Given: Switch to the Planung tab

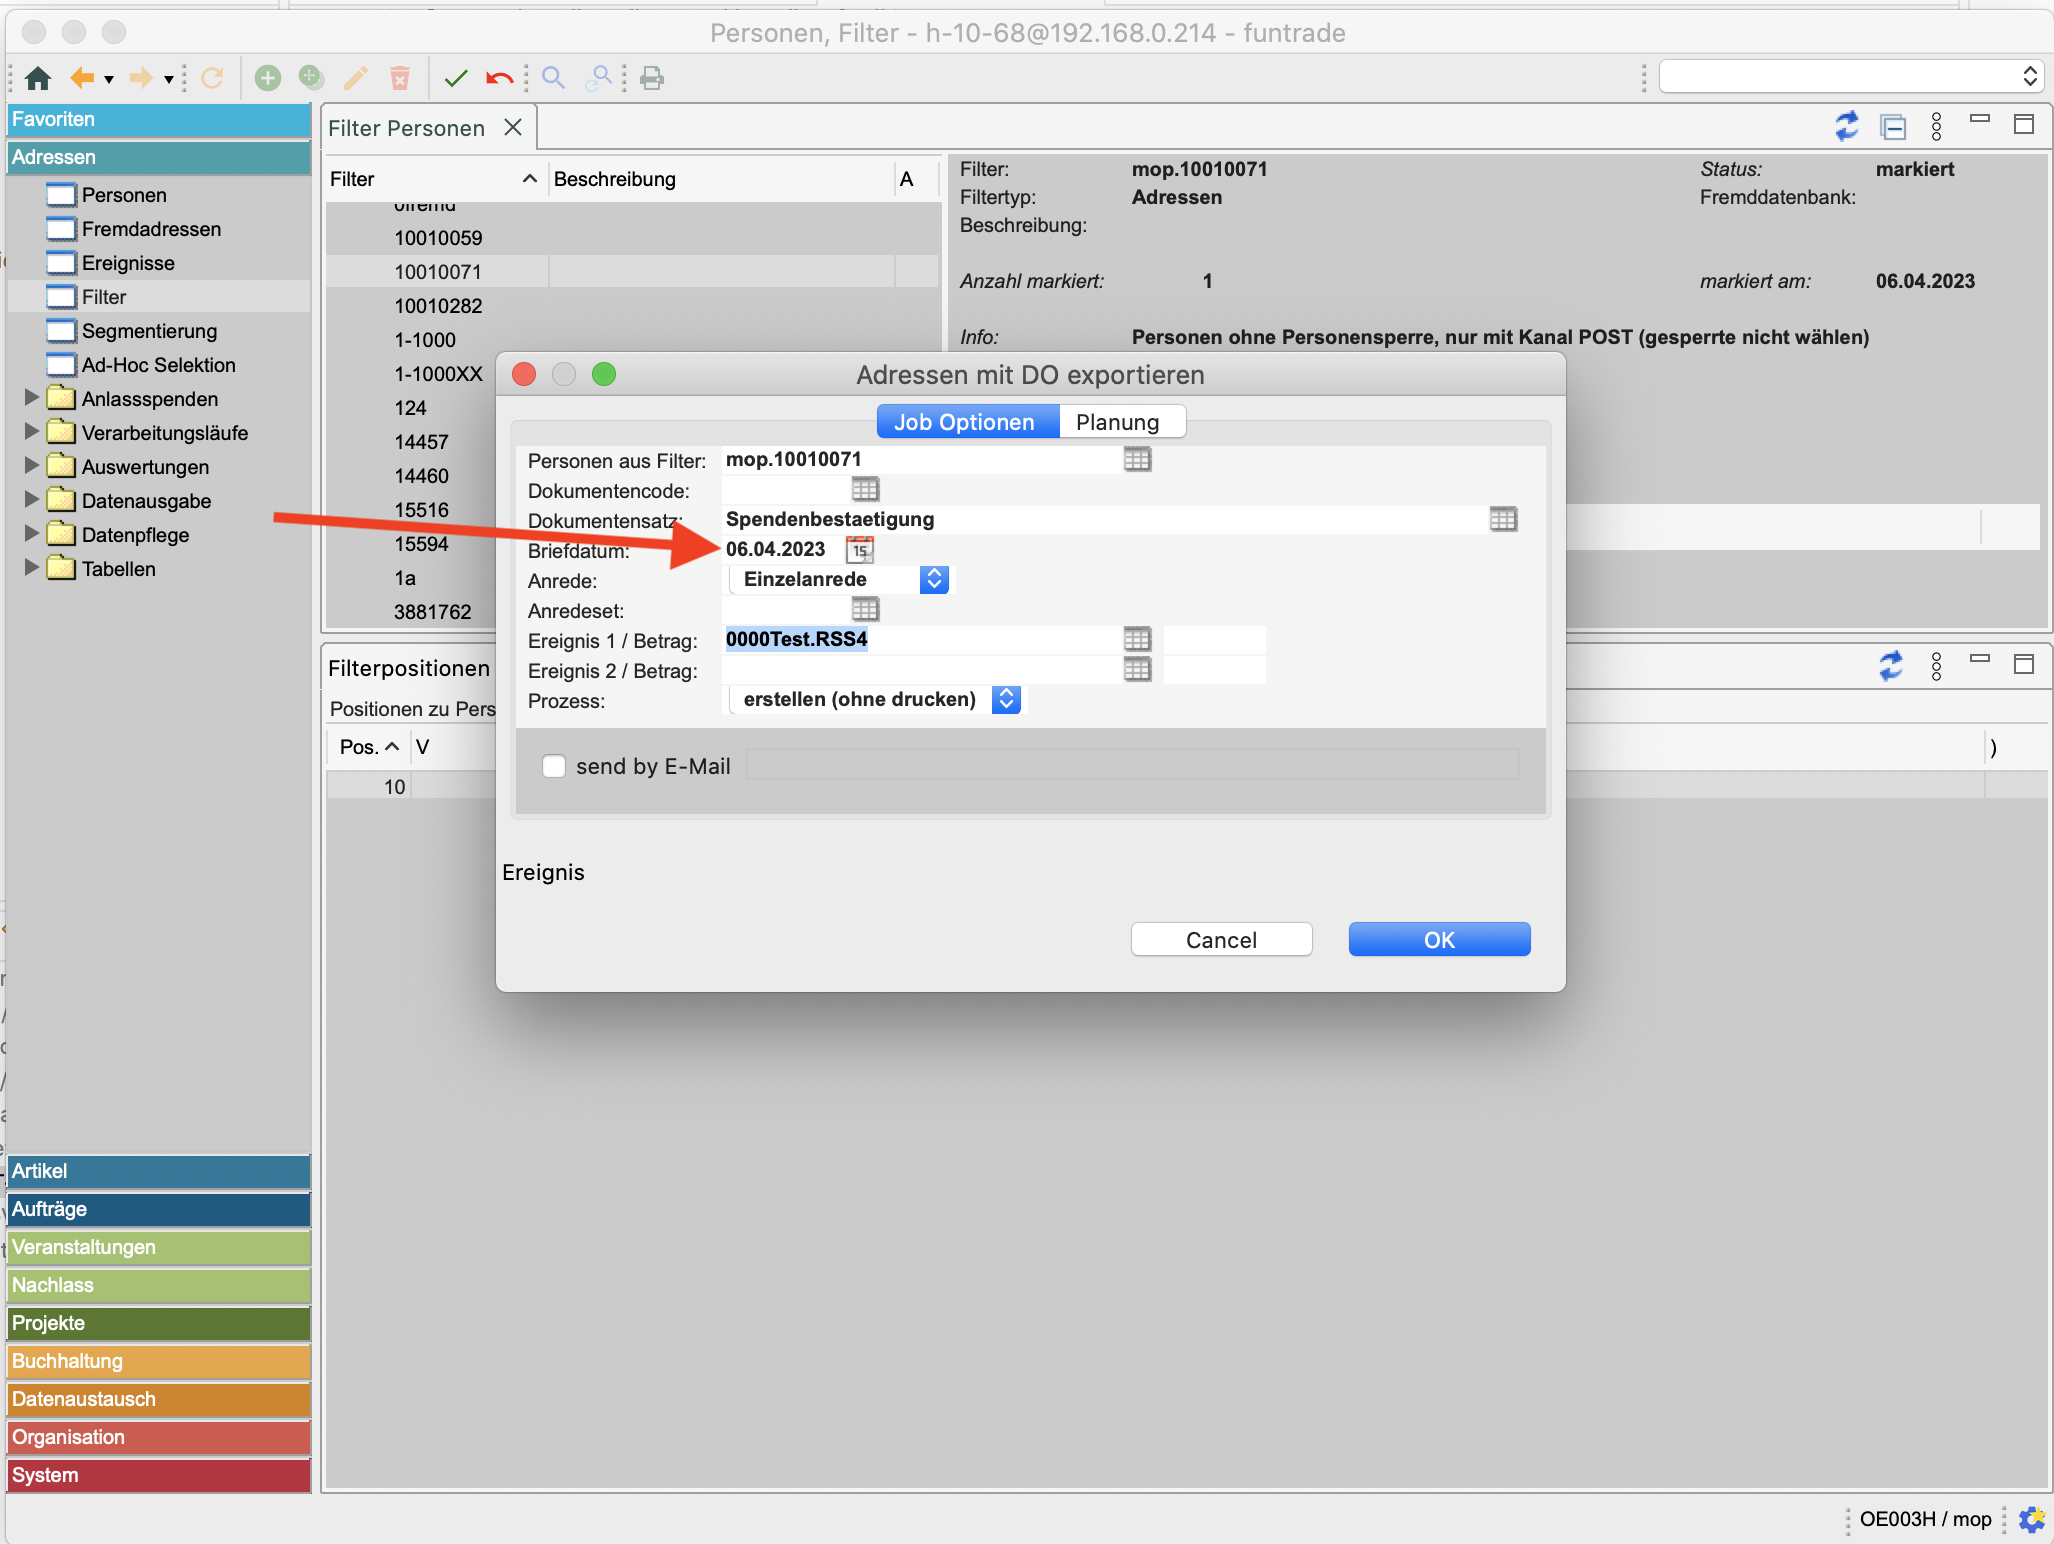Looking at the screenshot, I should (x=1117, y=422).
